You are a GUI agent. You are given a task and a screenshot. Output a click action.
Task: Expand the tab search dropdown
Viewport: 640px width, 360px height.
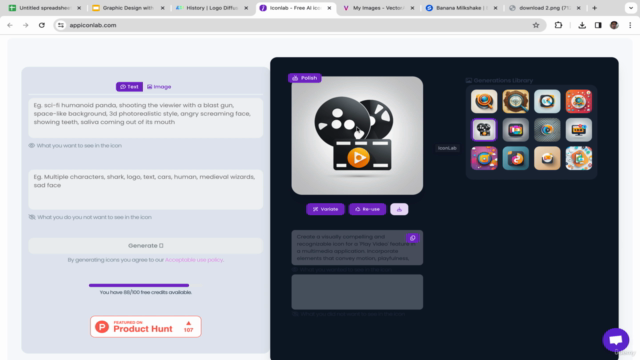(x=631, y=8)
